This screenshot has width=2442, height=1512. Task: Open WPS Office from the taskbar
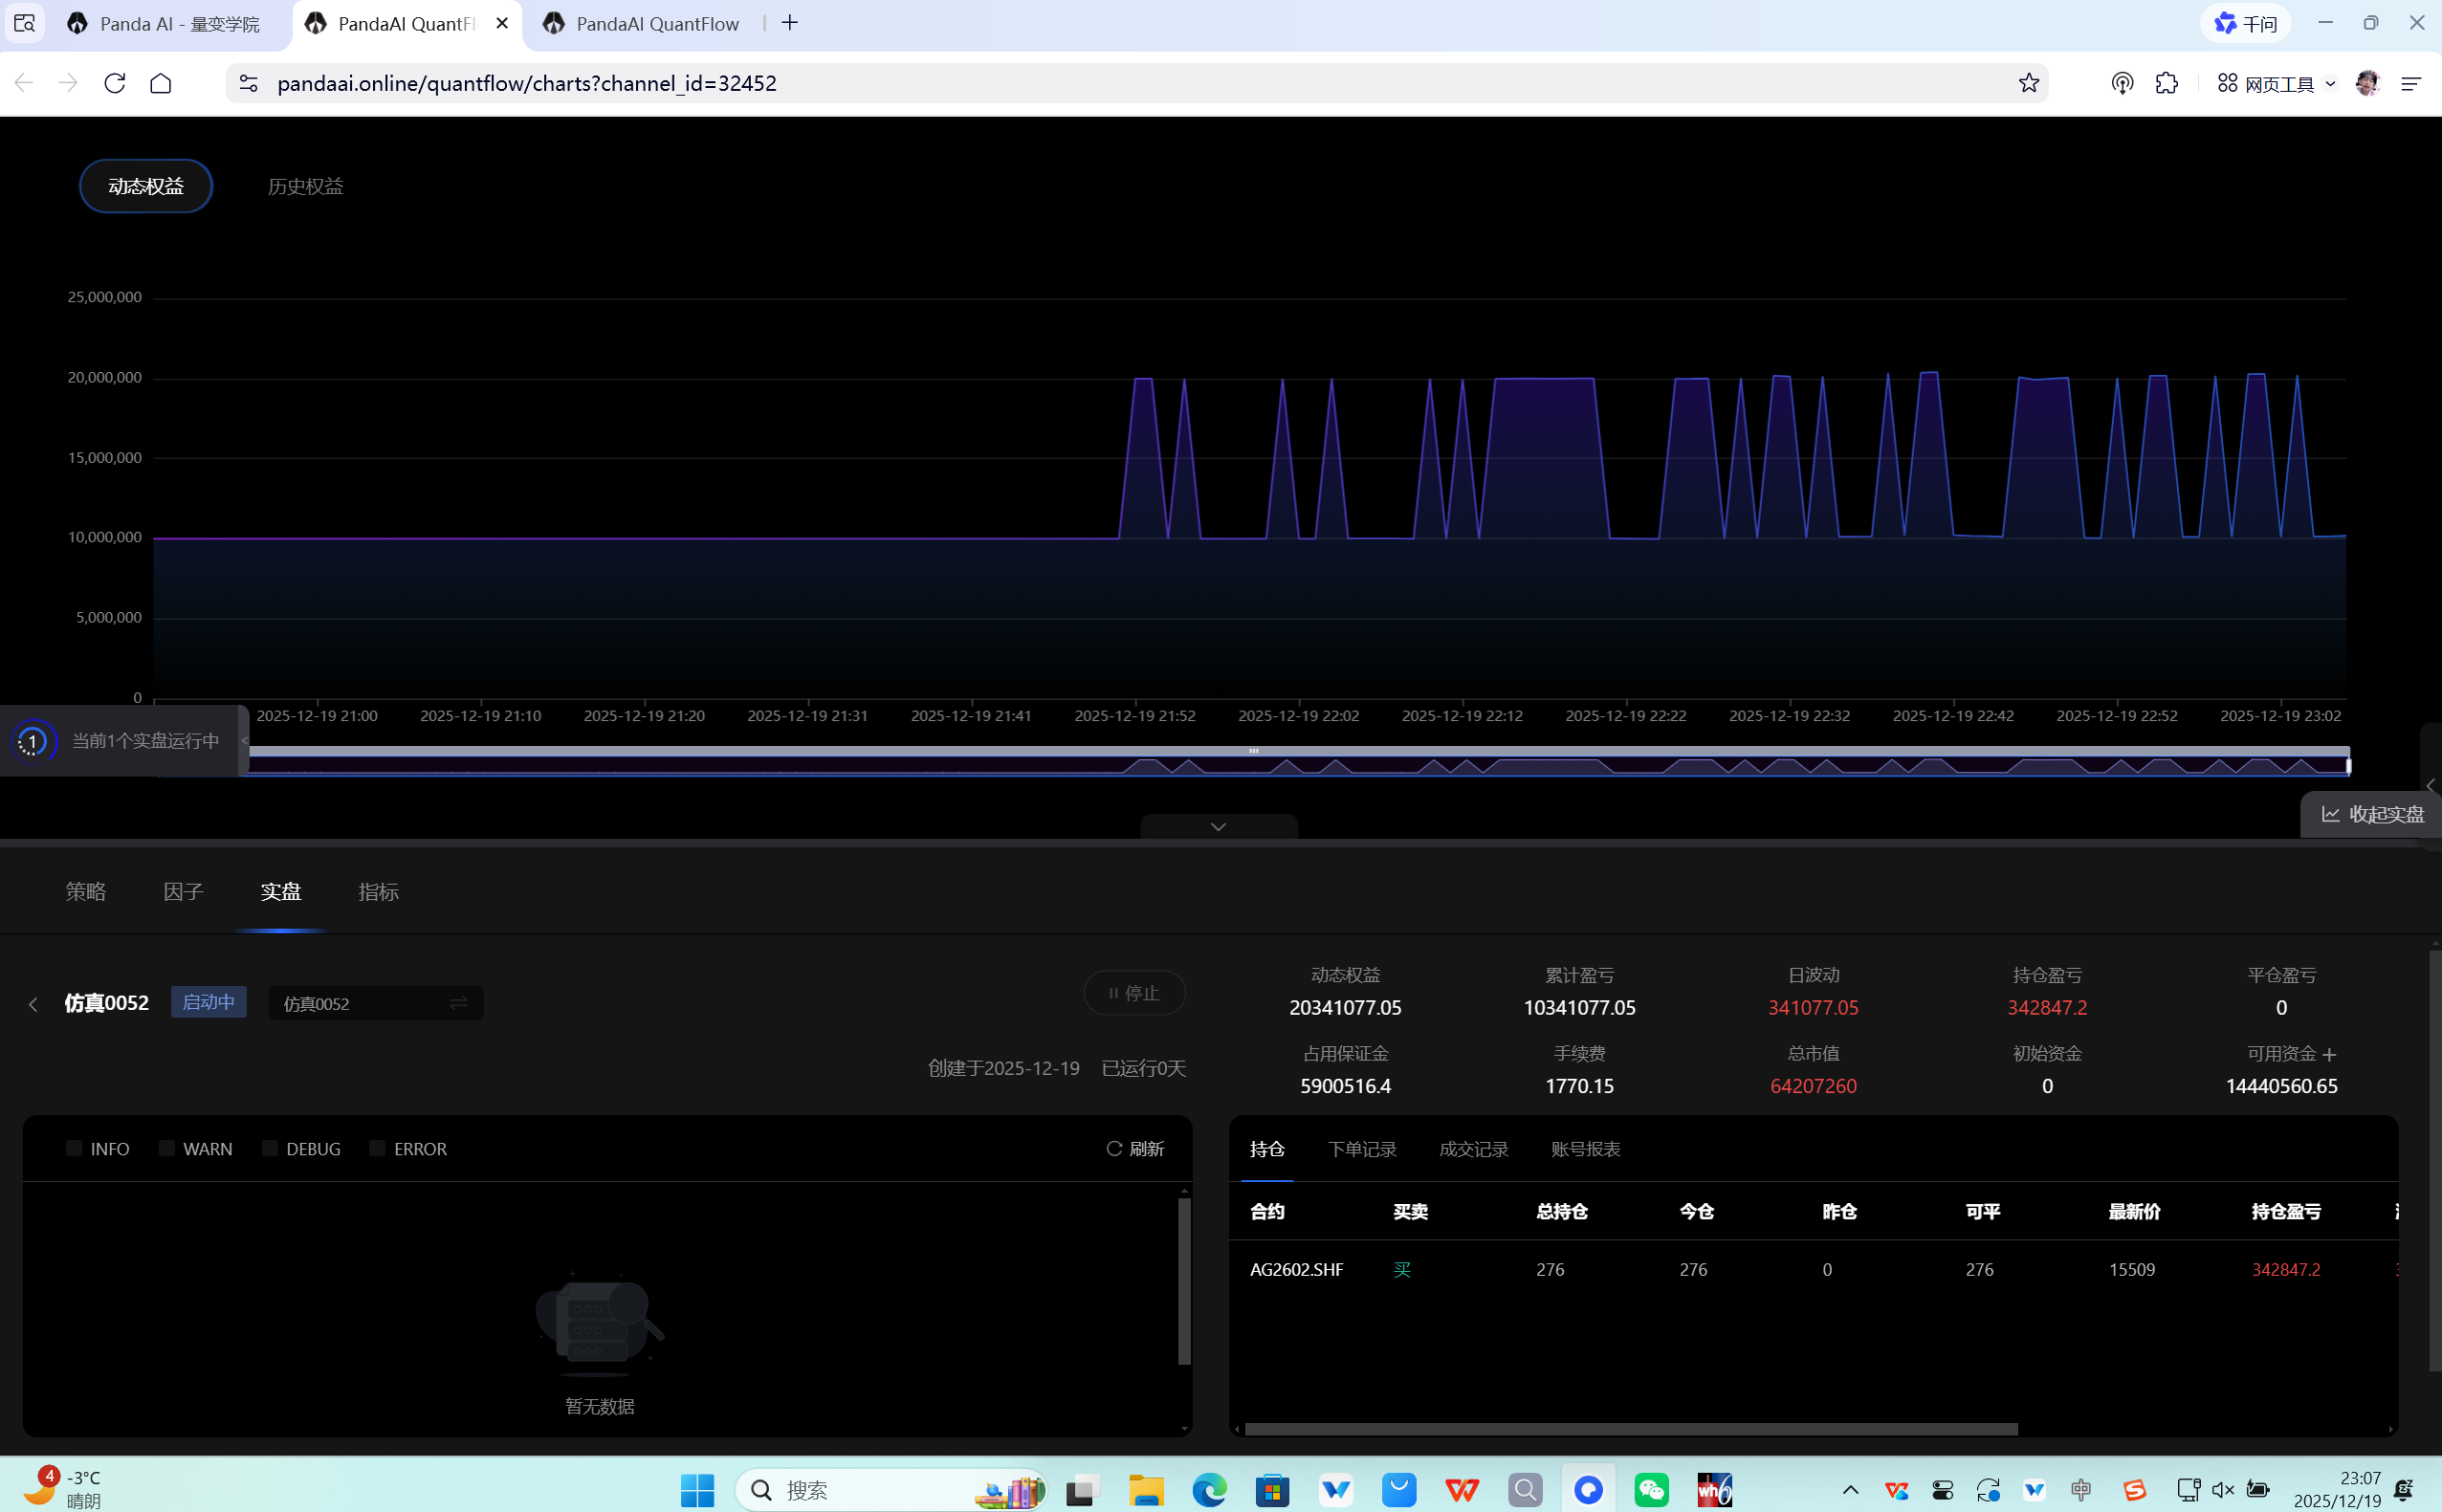pyautogui.click(x=1462, y=1490)
